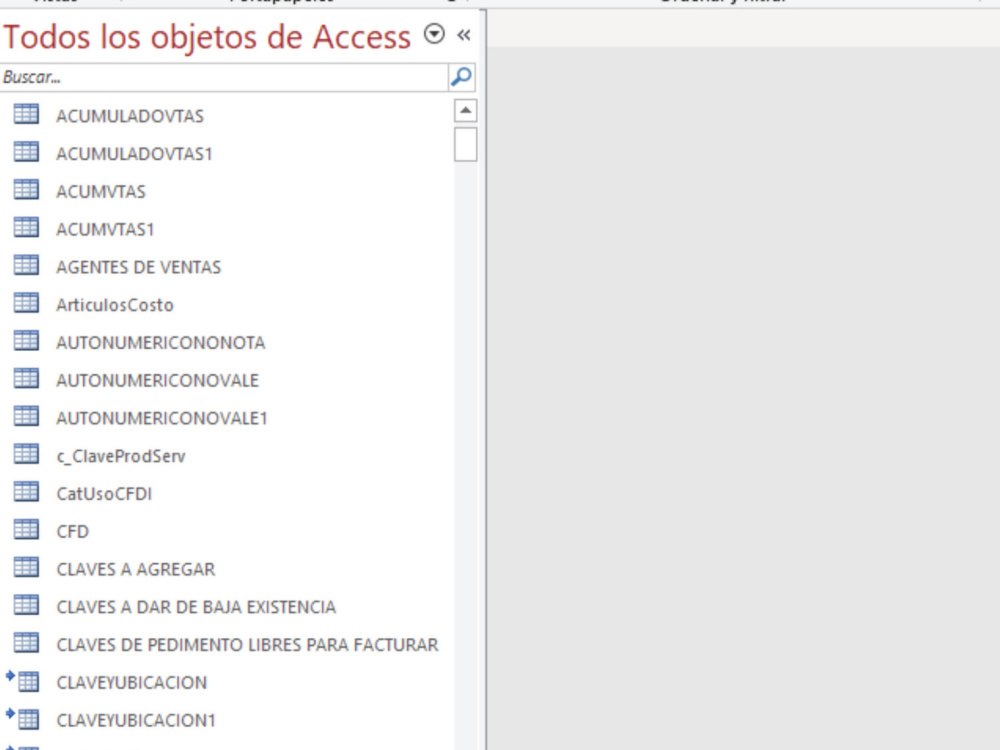Select the linked table icon next to CLAVEYUBICACION1
Image resolution: width=1000 pixels, height=750 pixels.
(x=22, y=718)
